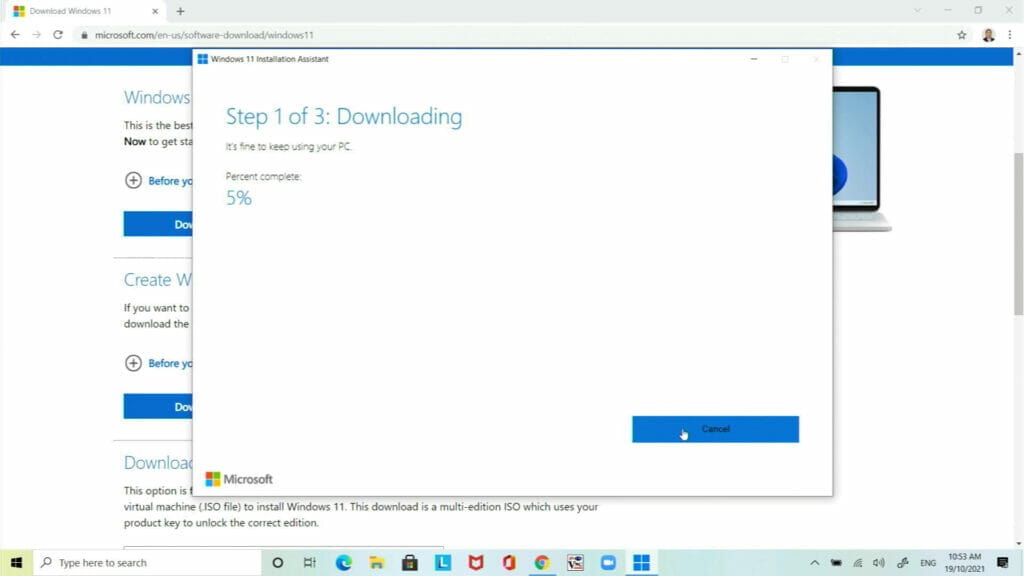Expand the first 'Before you' section
The height and width of the screenshot is (576, 1024).
coord(134,181)
